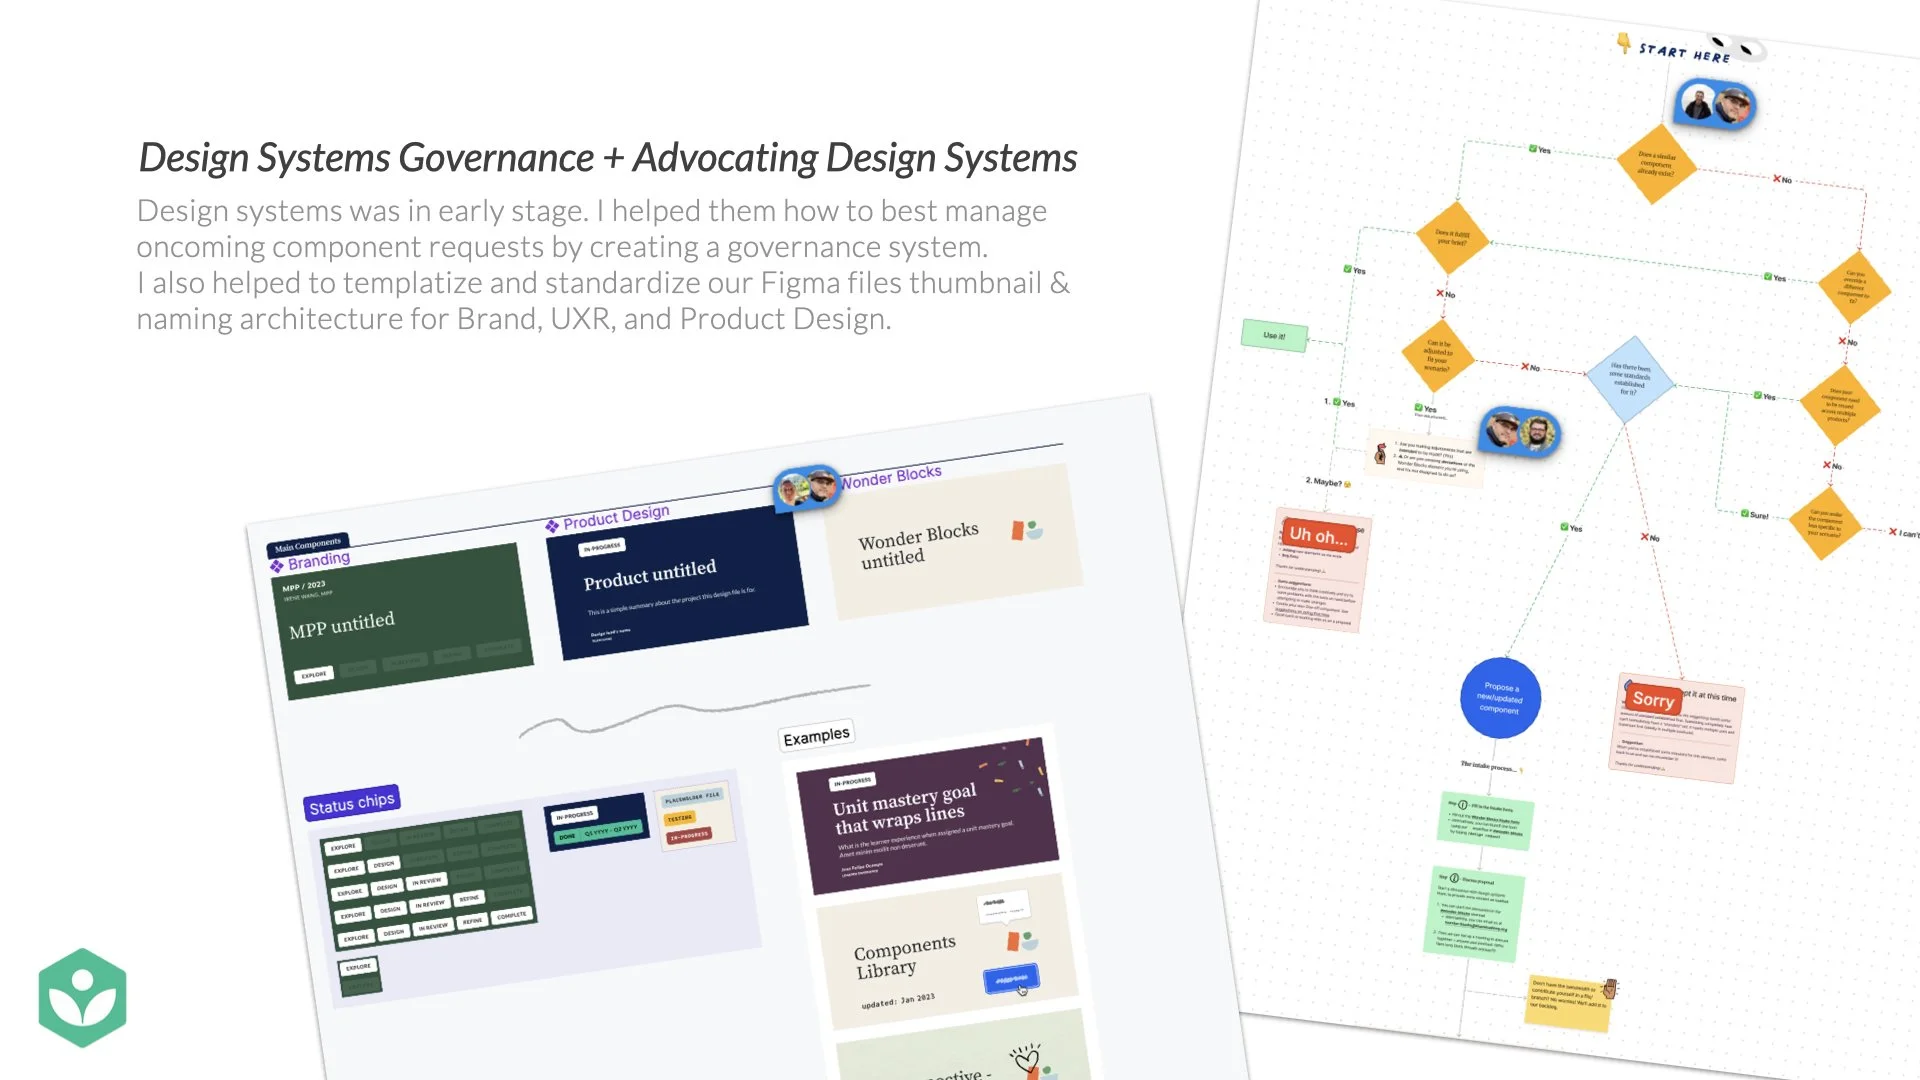This screenshot has width=1920, height=1080.
Task: Click the '1. Yes' green checkmark
Action: [1337, 401]
